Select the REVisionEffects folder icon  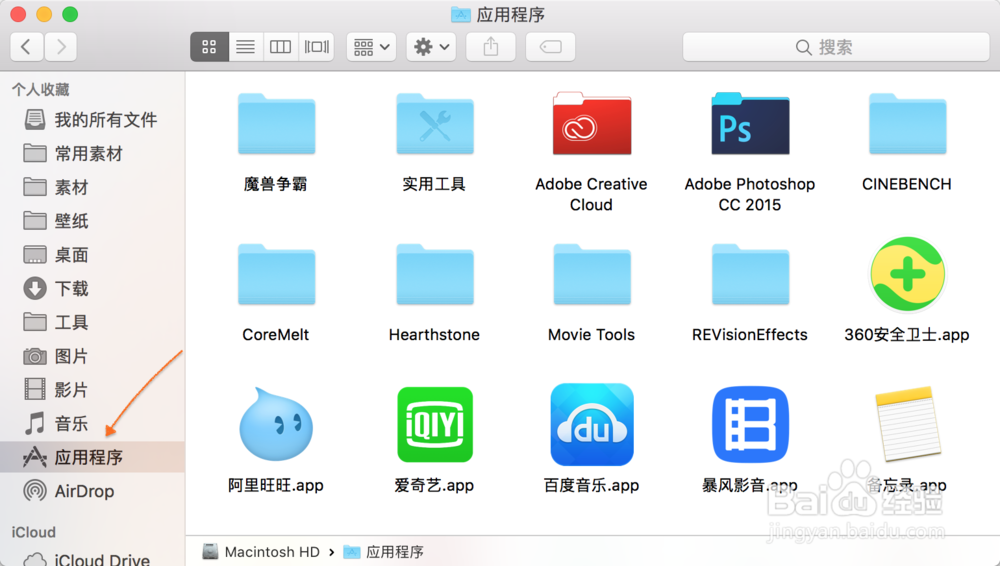click(750, 274)
